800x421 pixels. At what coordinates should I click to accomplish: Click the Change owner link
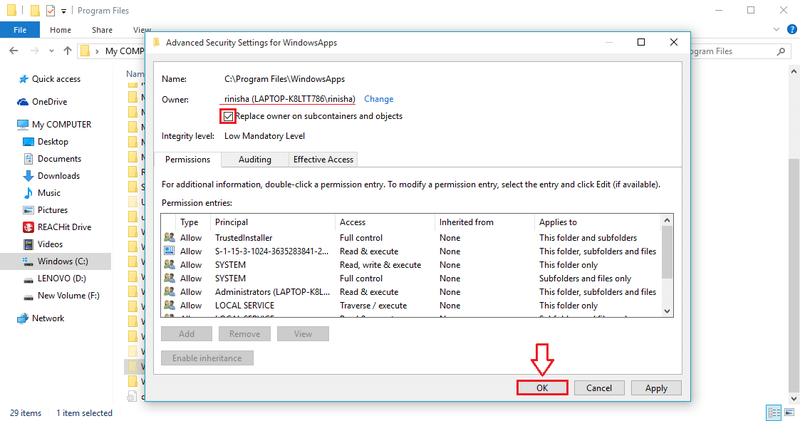coord(379,99)
